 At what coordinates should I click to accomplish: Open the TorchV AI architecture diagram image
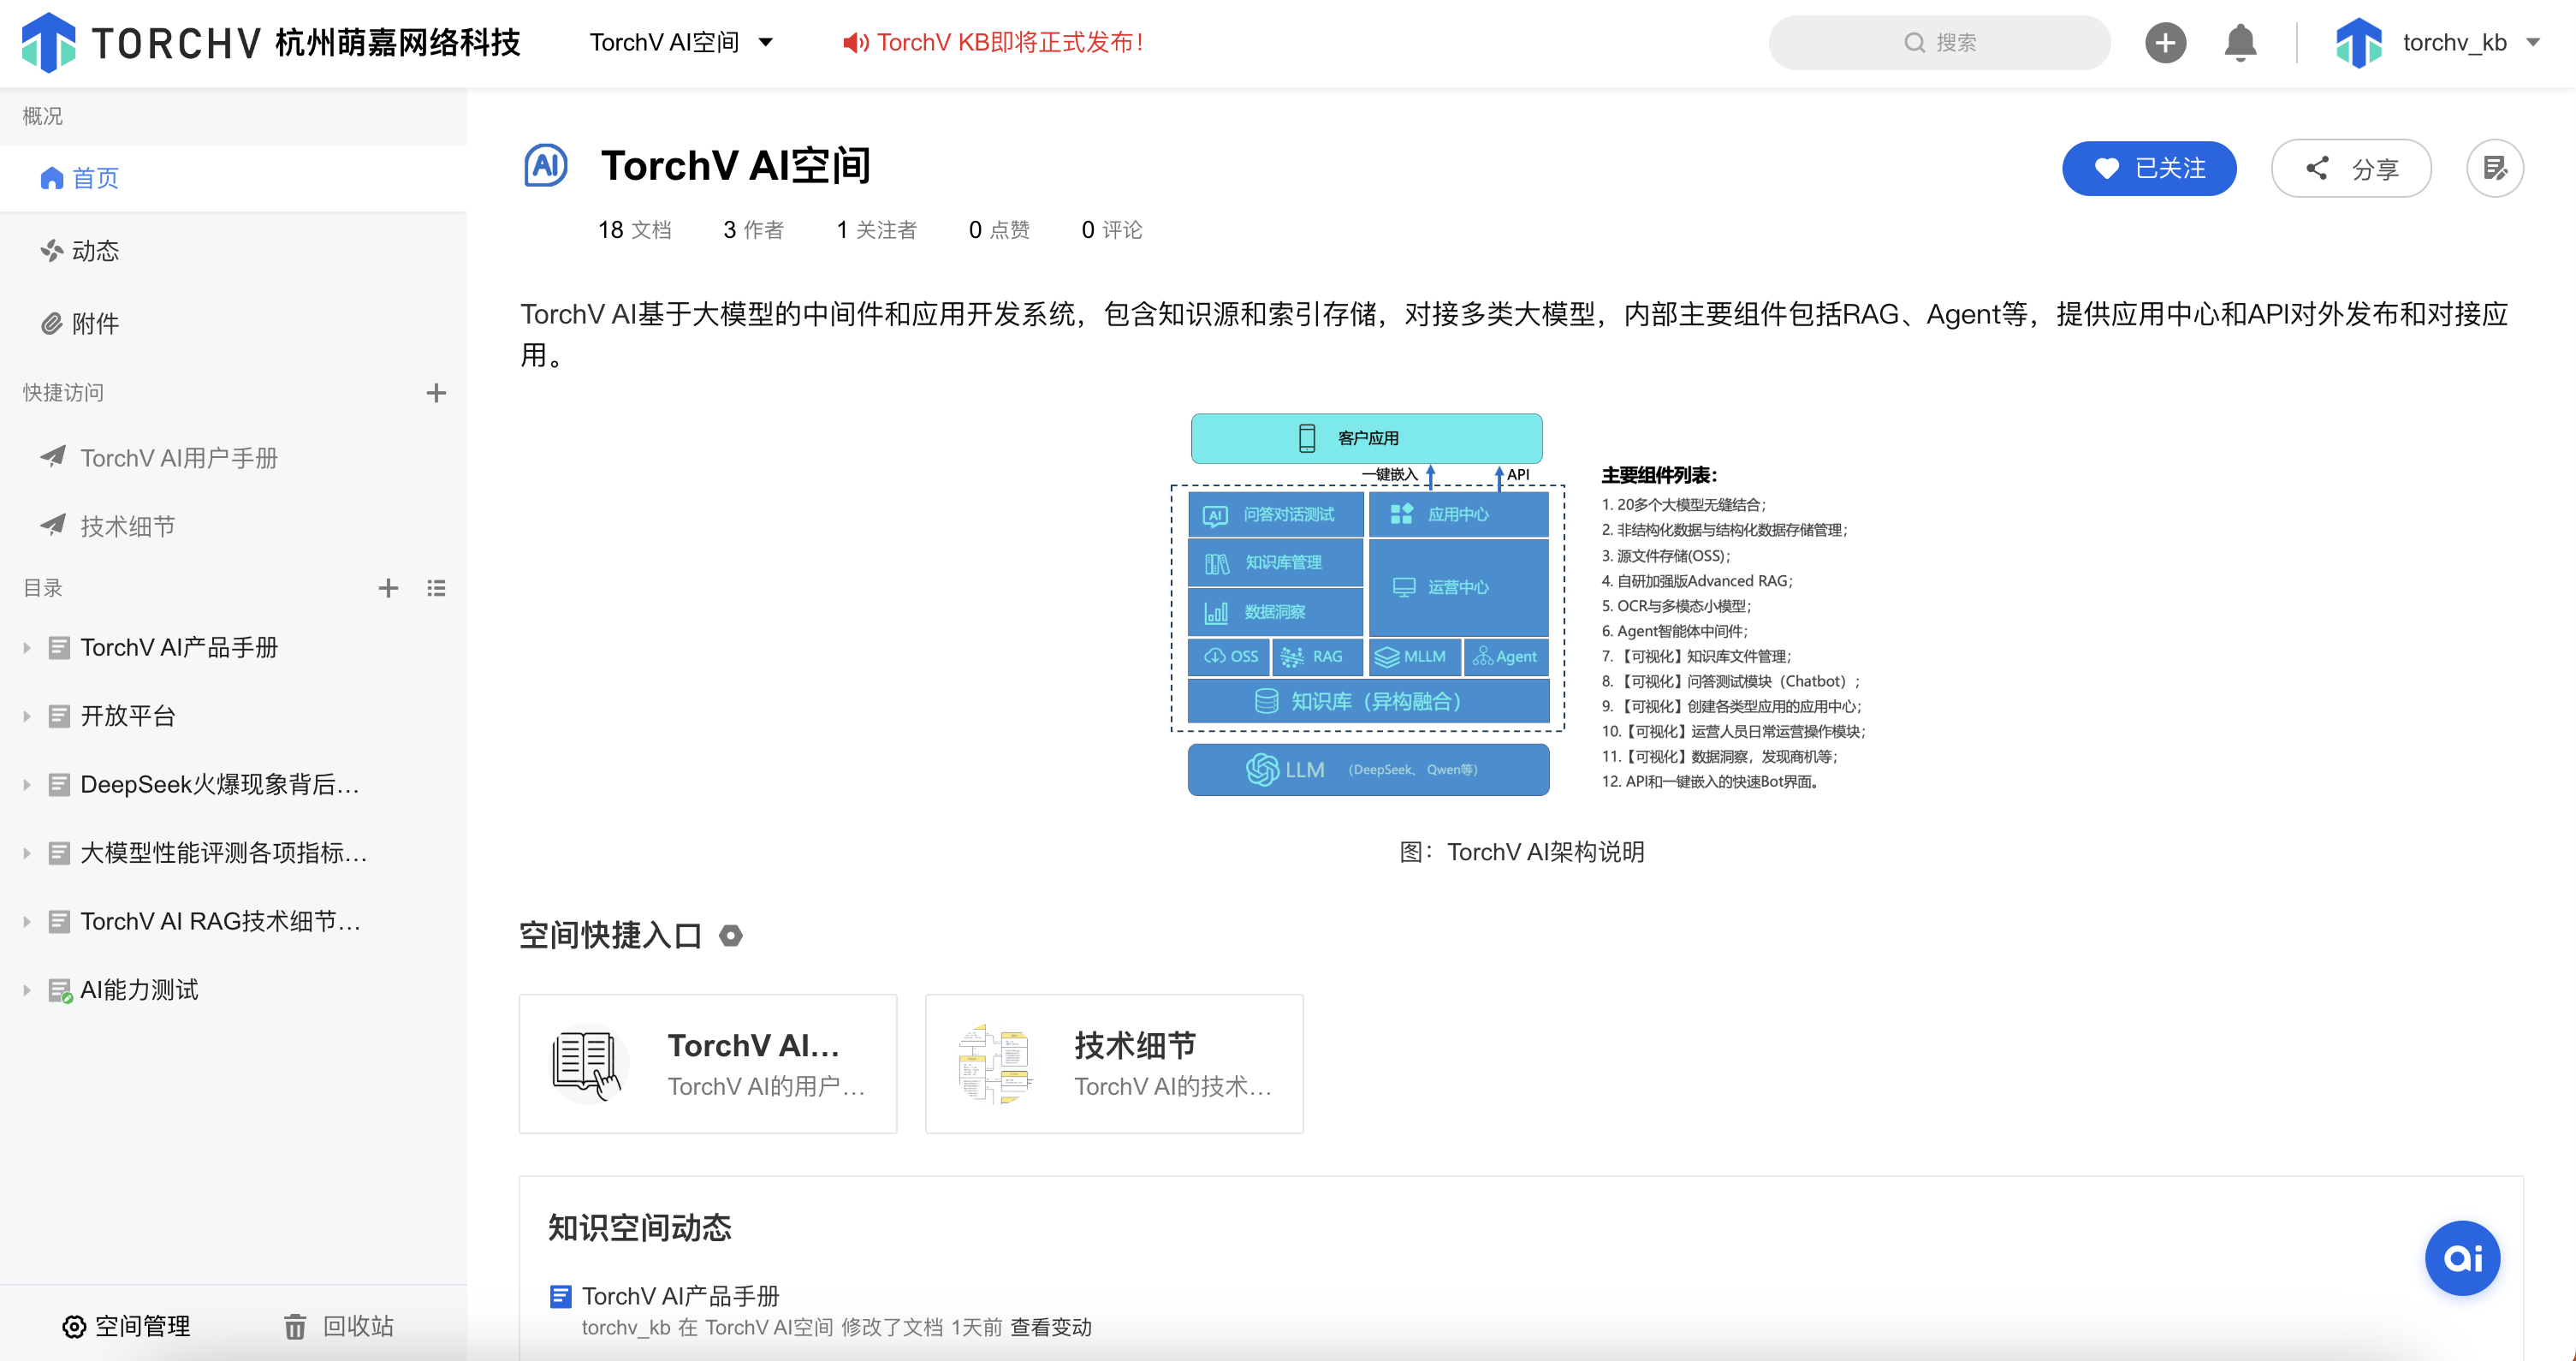point(1521,604)
